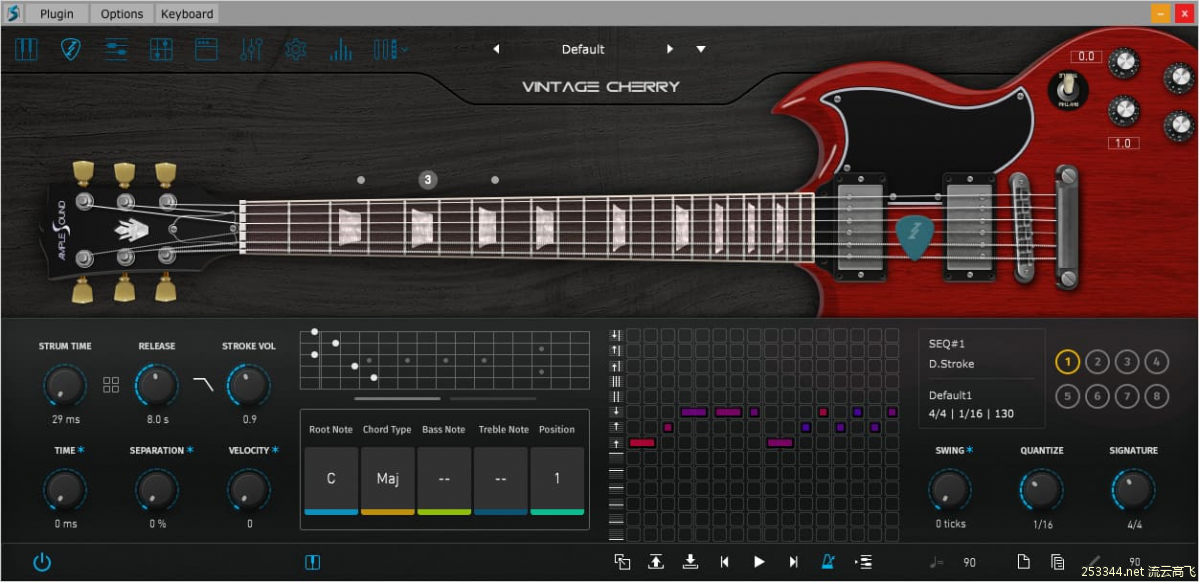Open the window-shaped panel icon
This screenshot has height=582, width=1199.
(206, 50)
